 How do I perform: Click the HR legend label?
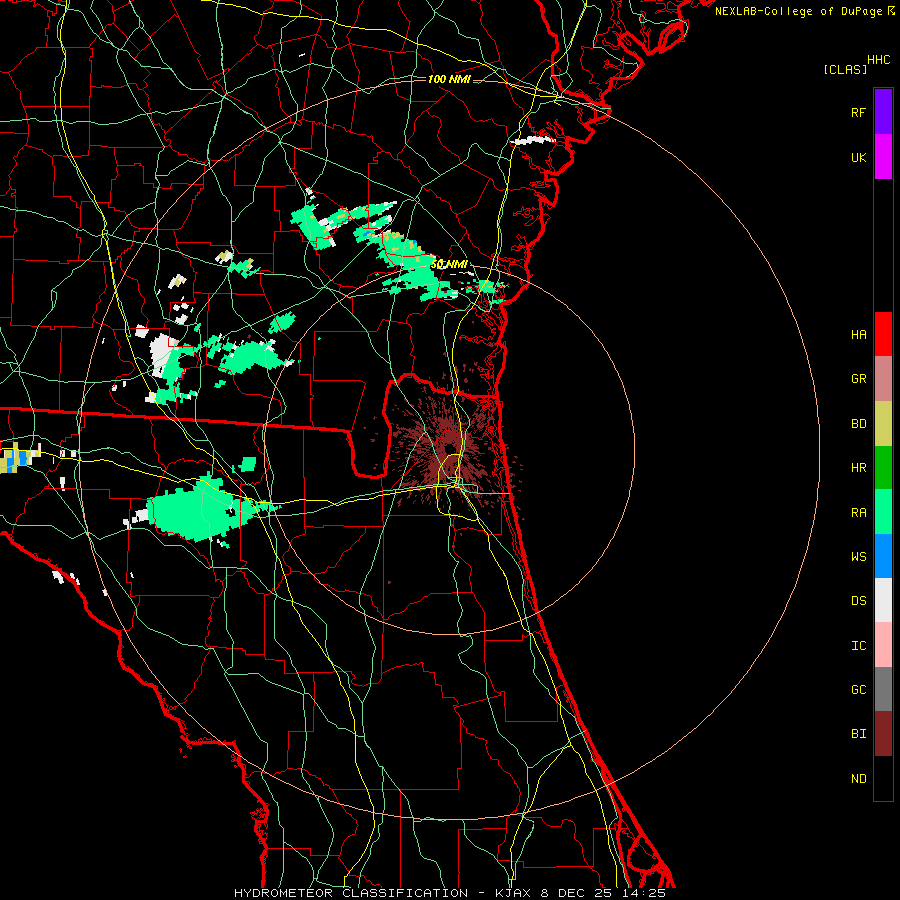tap(858, 468)
